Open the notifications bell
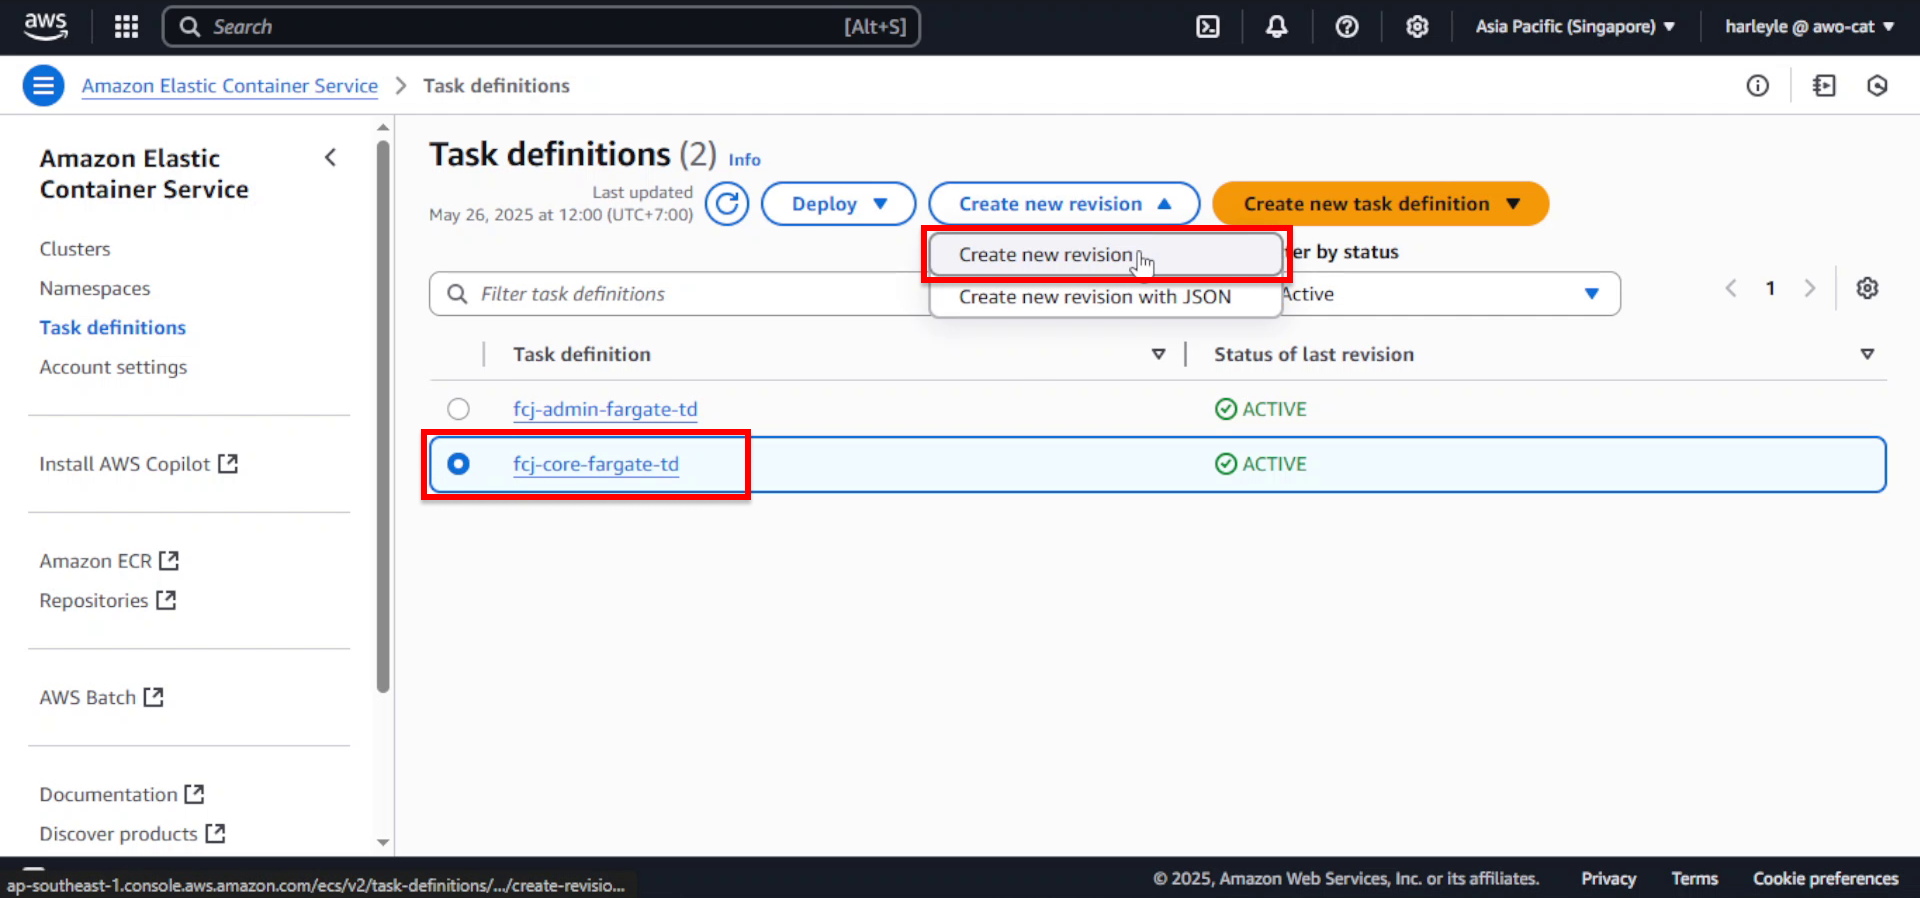Viewport: 1920px width, 898px height. pyautogui.click(x=1276, y=27)
